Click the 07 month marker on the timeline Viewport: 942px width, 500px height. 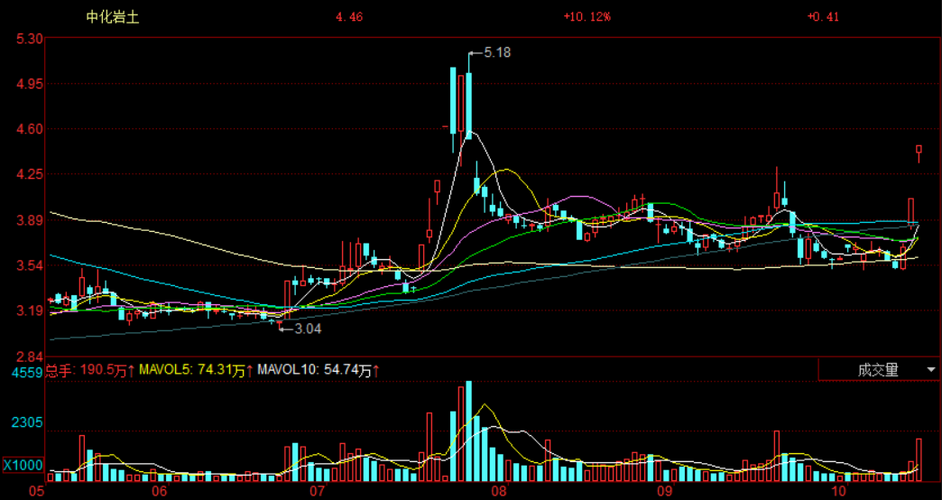point(317,492)
